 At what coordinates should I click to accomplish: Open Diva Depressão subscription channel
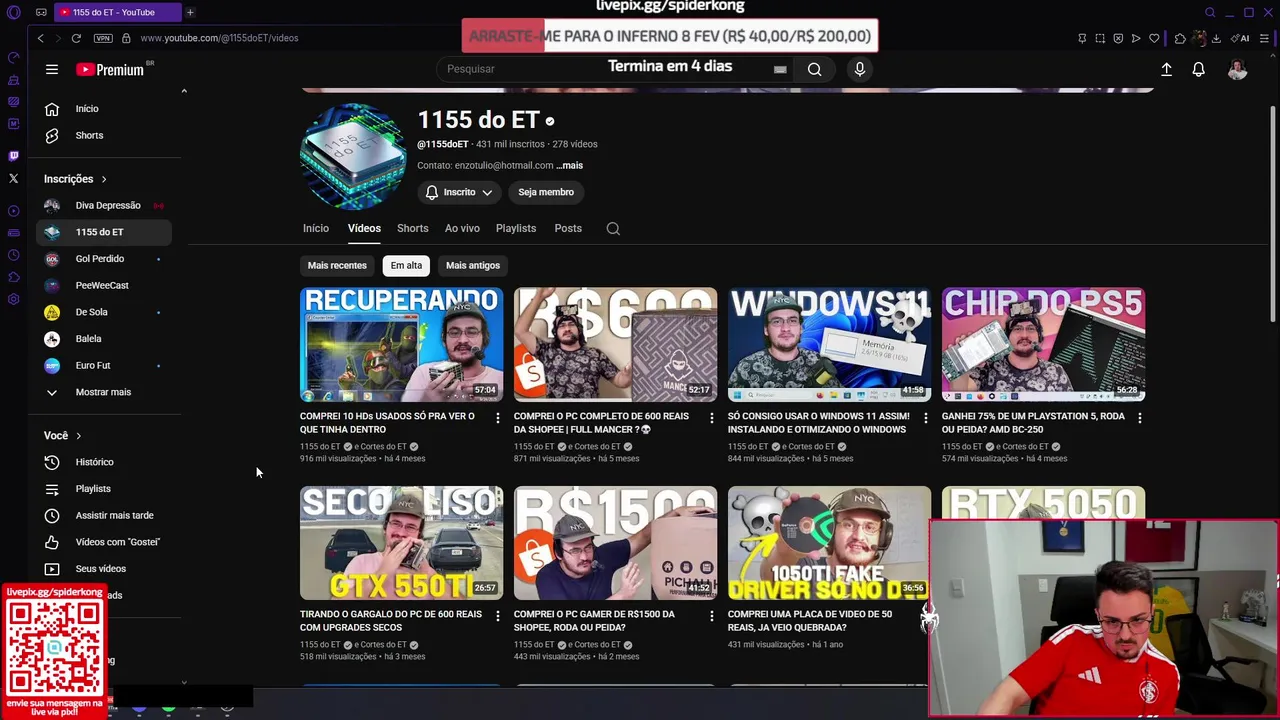pyautogui.click(x=104, y=205)
